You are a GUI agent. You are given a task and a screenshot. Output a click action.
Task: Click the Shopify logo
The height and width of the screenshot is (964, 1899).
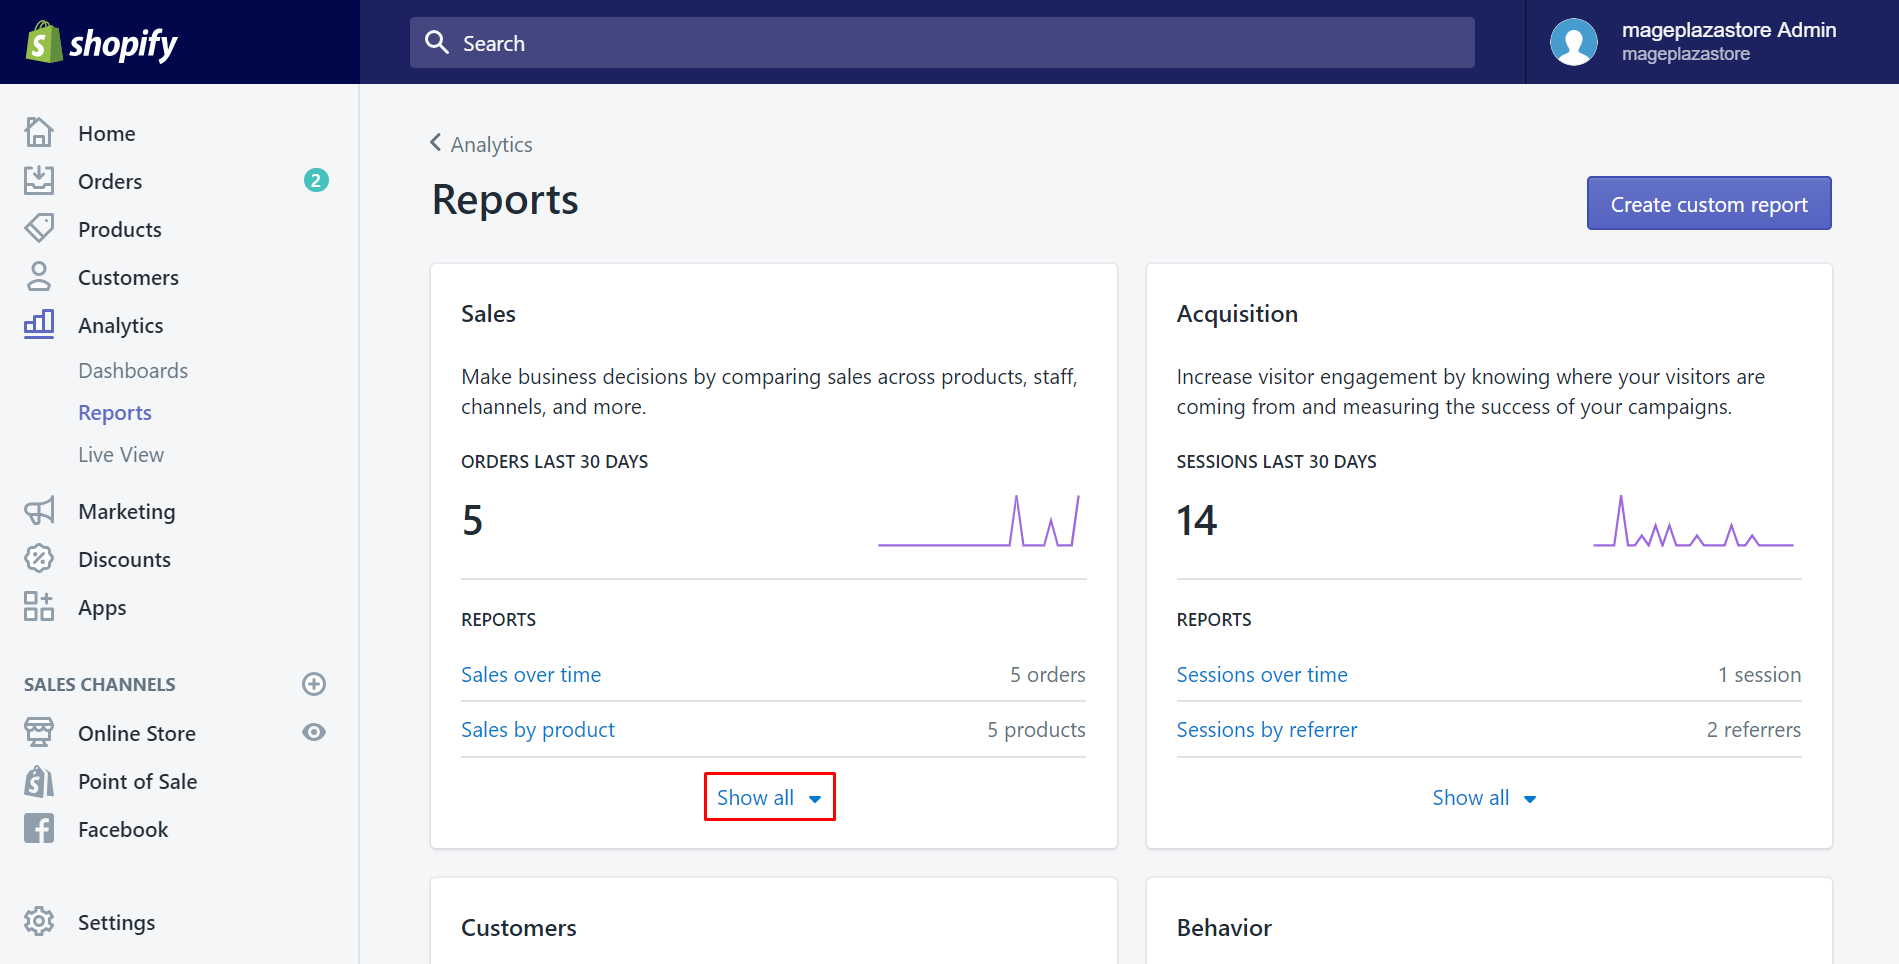pos(101,43)
